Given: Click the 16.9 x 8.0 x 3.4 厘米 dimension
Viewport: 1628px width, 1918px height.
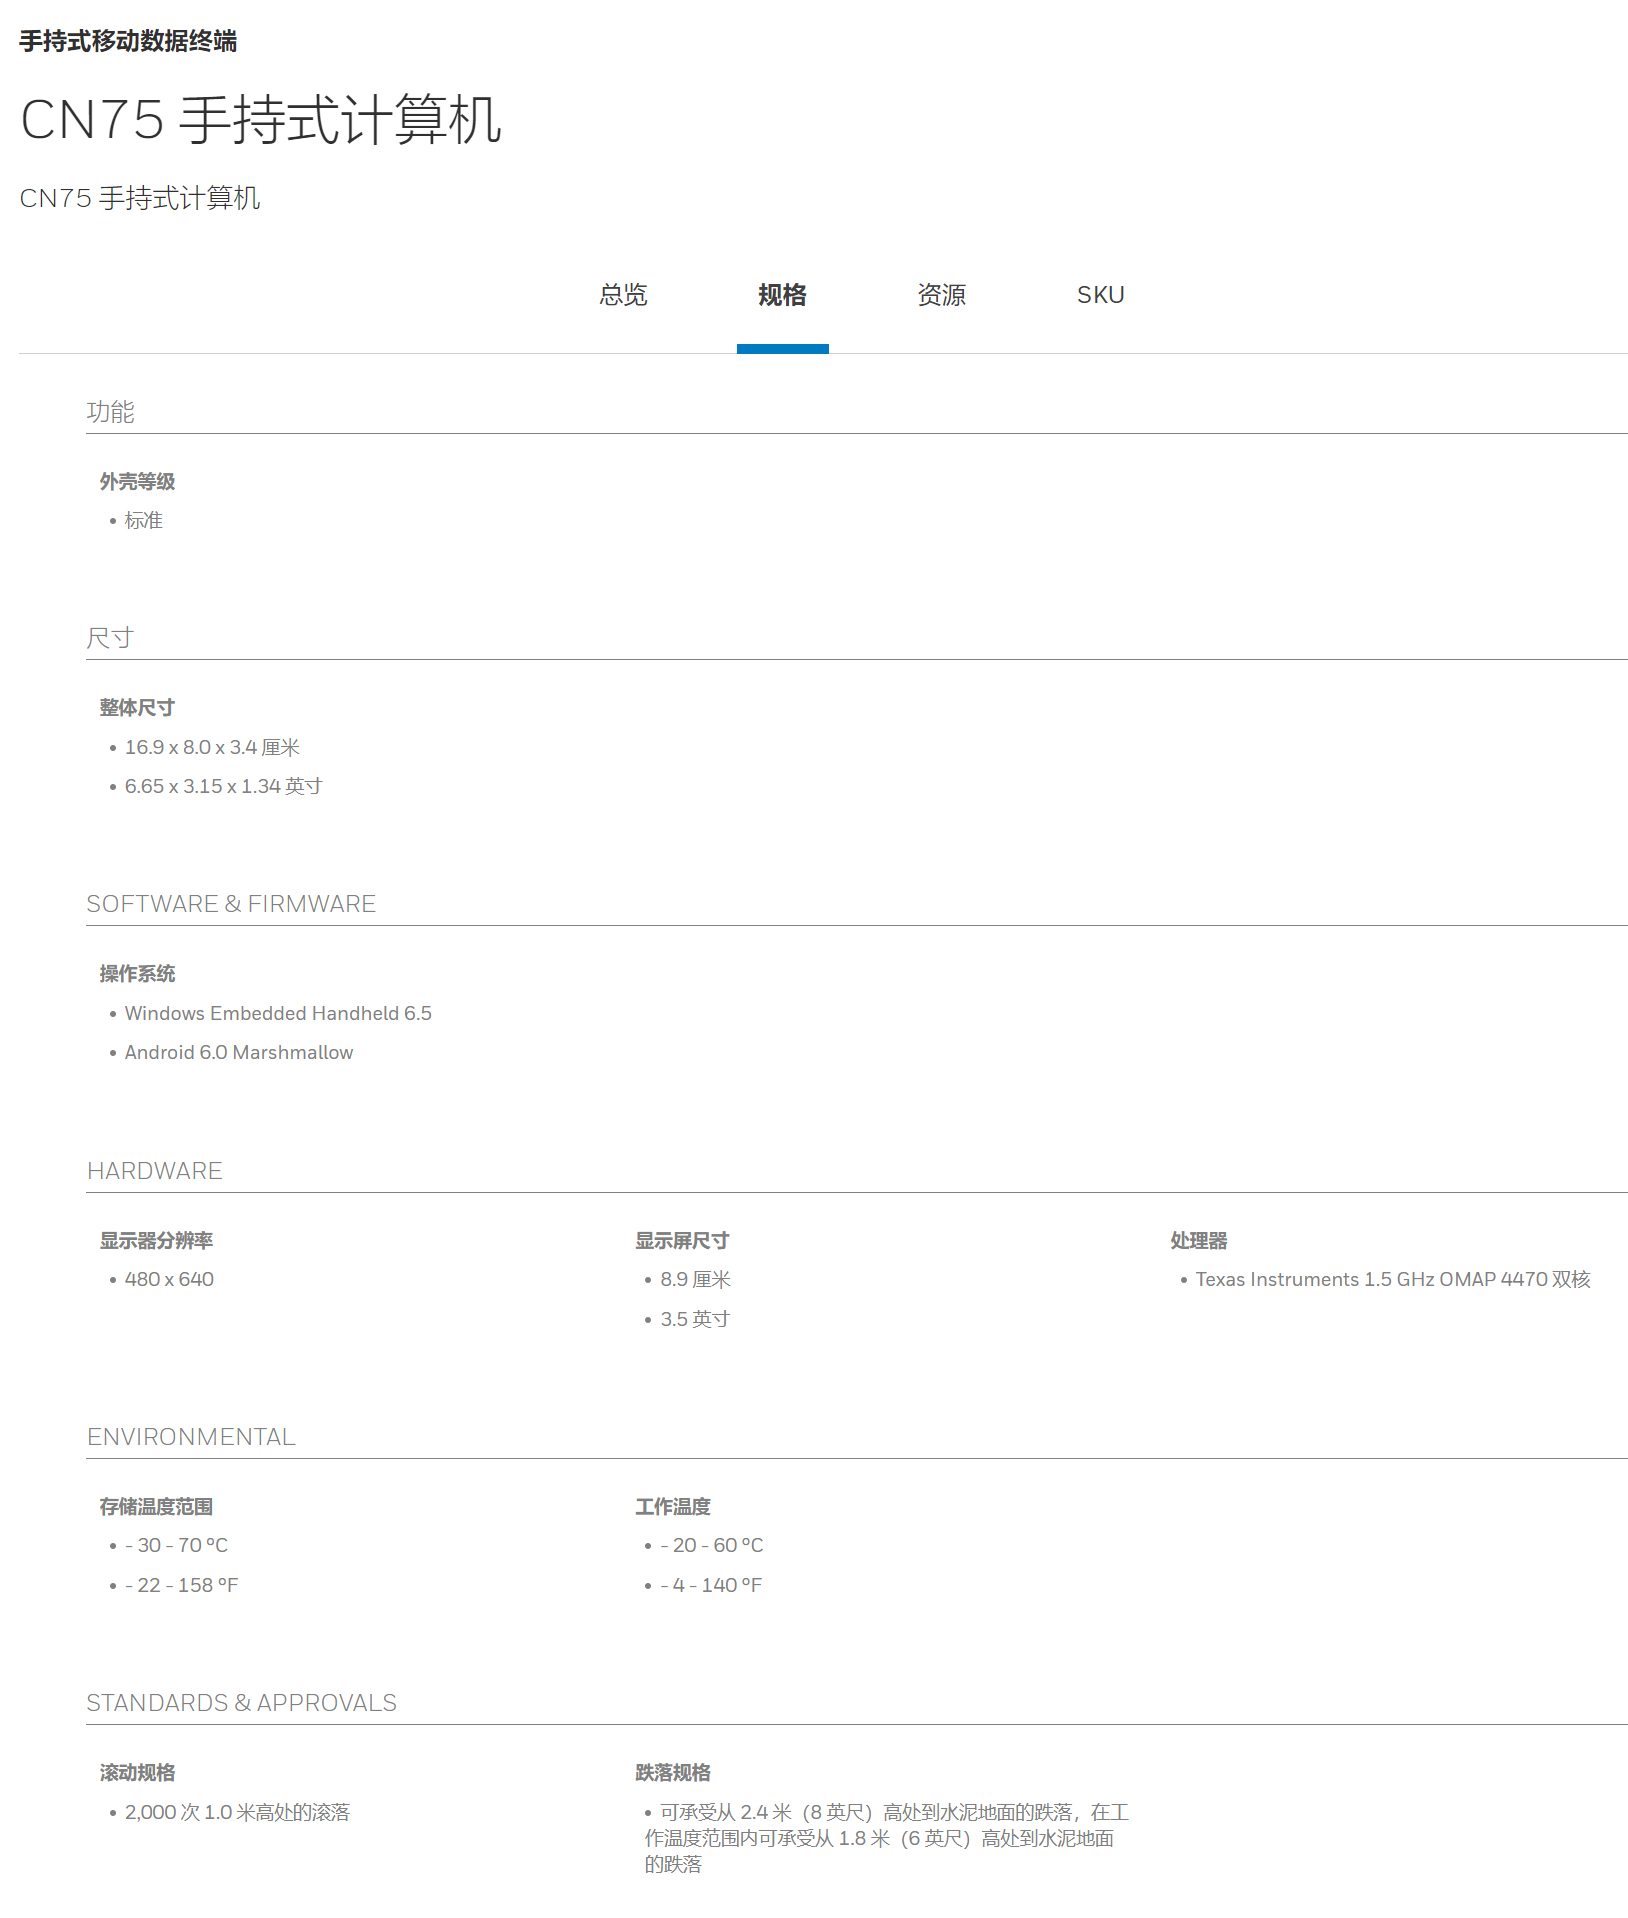Looking at the screenshot, I should coord(212,747).
